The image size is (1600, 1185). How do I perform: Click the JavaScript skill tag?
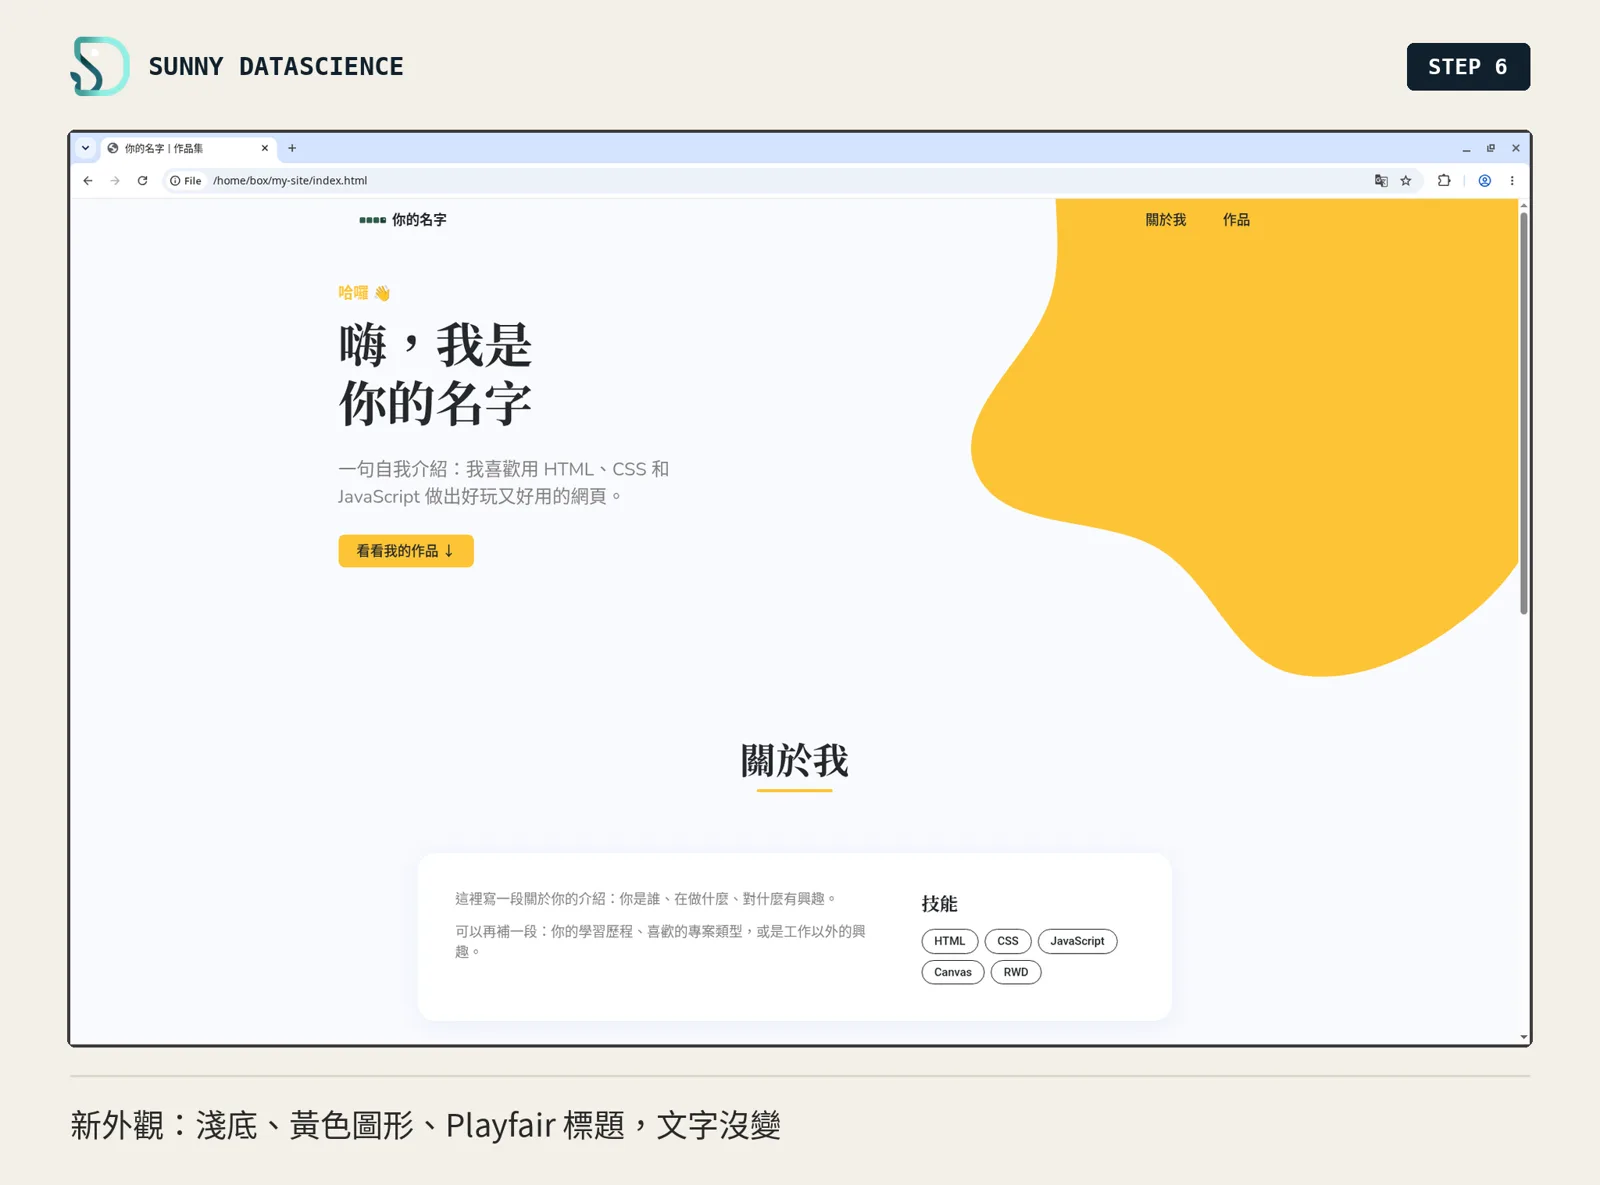pos(1077,941)
